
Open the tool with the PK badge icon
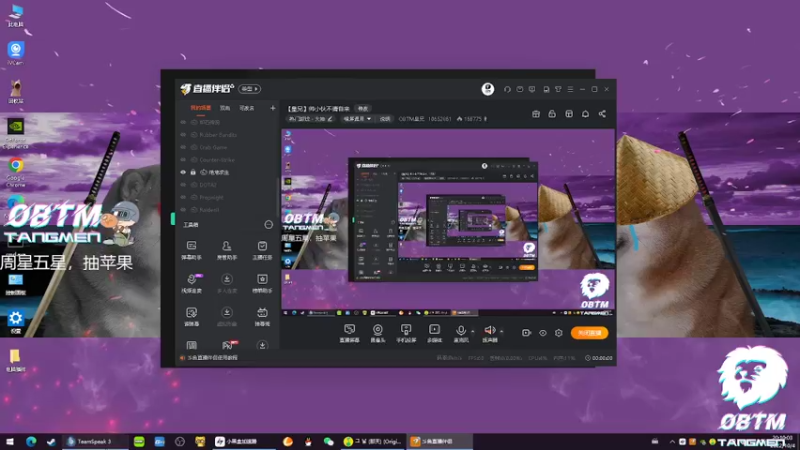point(228,345)
